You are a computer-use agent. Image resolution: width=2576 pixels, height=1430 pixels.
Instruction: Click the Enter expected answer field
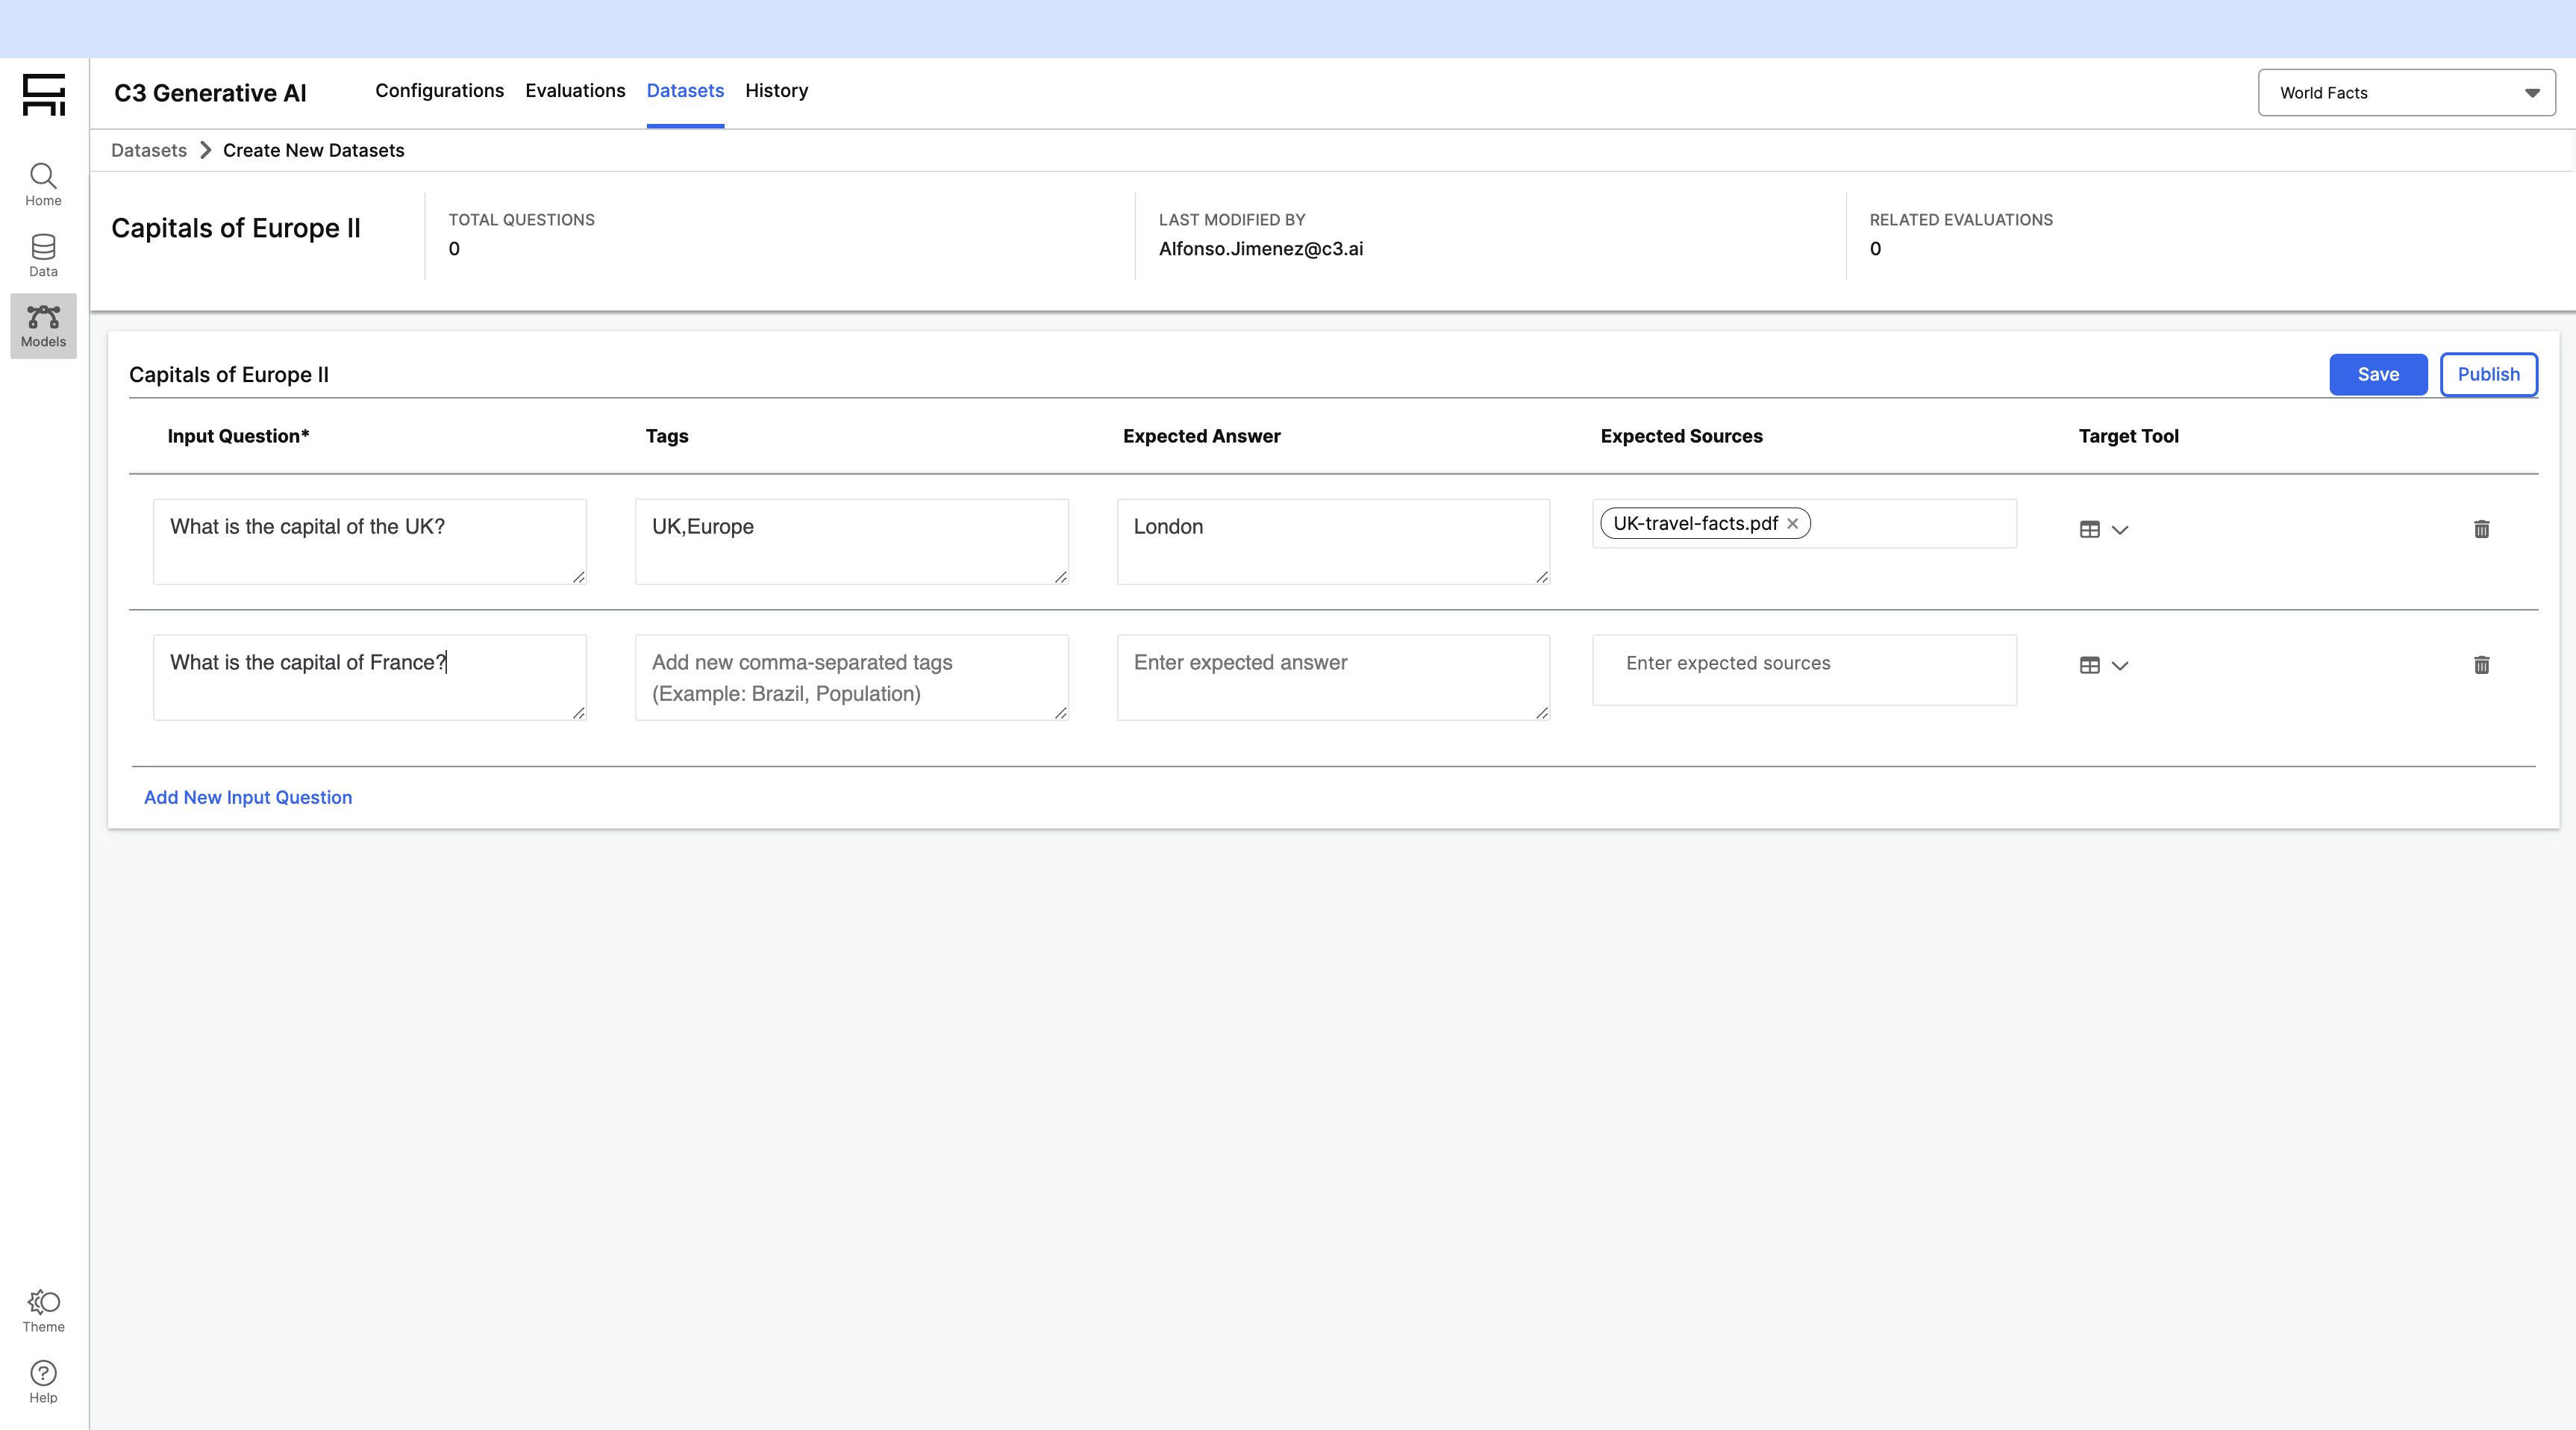coord(1332,676)
